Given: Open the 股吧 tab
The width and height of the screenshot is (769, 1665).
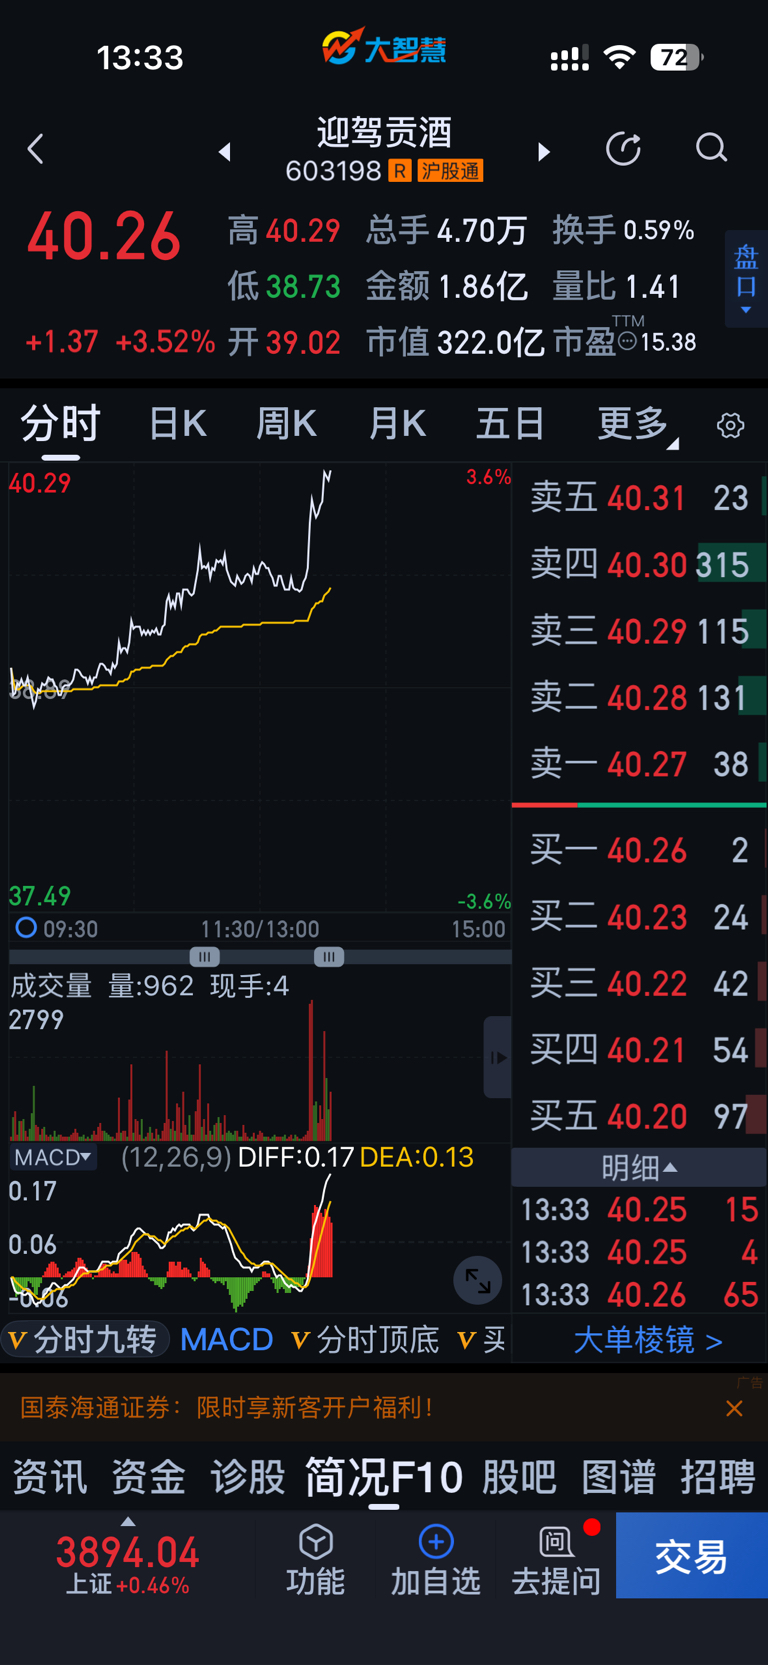Looking at the screenshot, I should point(519,1477).
